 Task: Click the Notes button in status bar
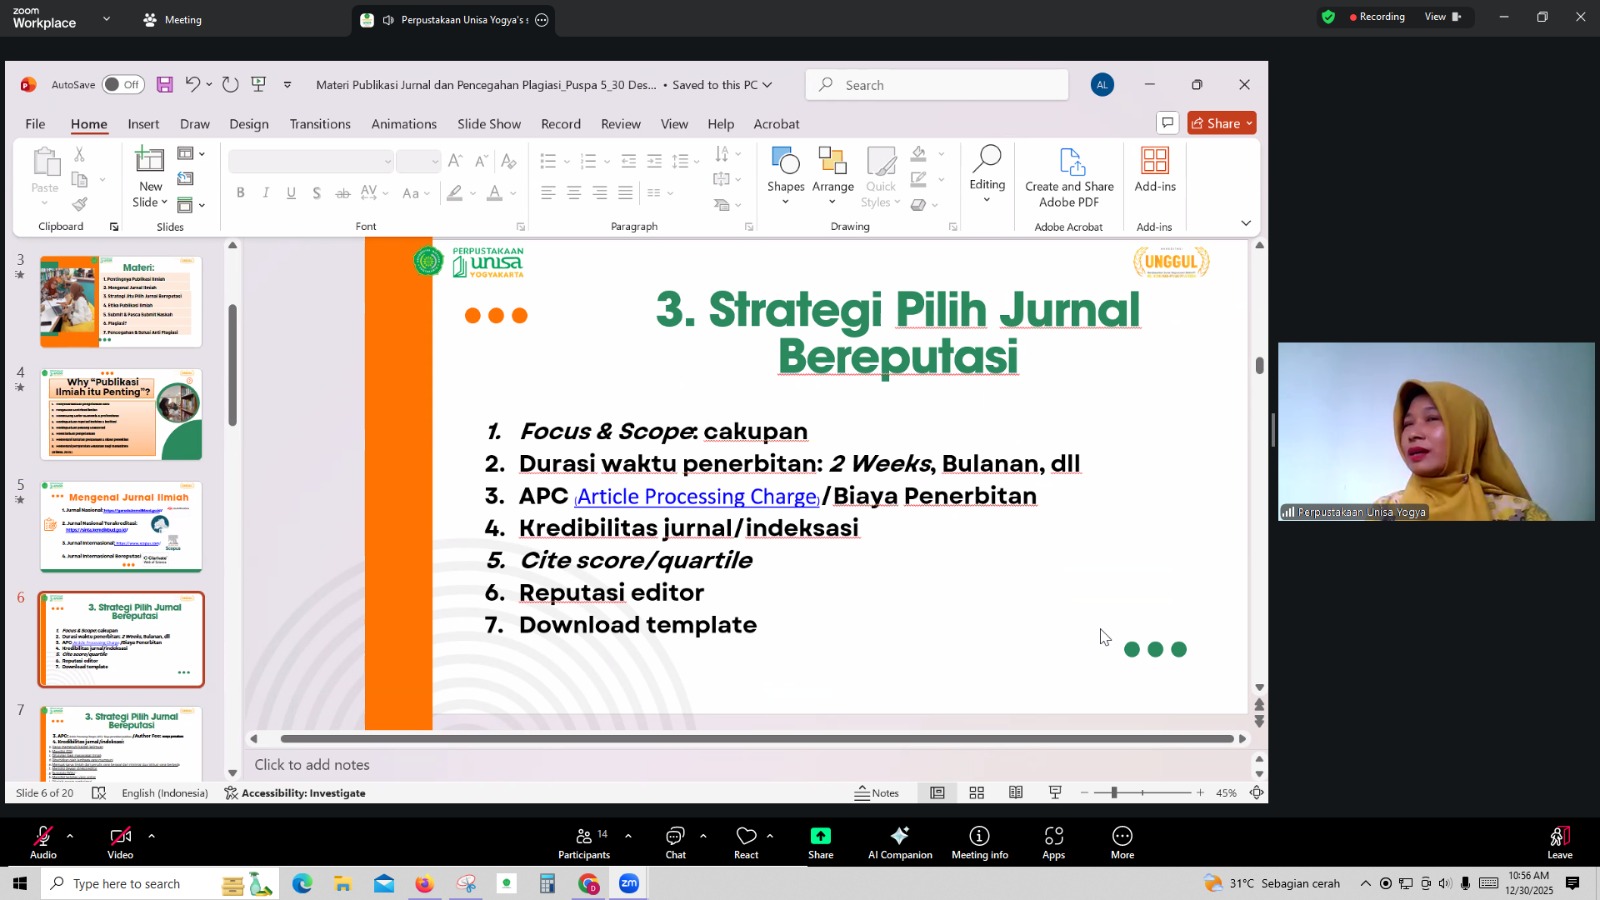(x=877, y=793)
